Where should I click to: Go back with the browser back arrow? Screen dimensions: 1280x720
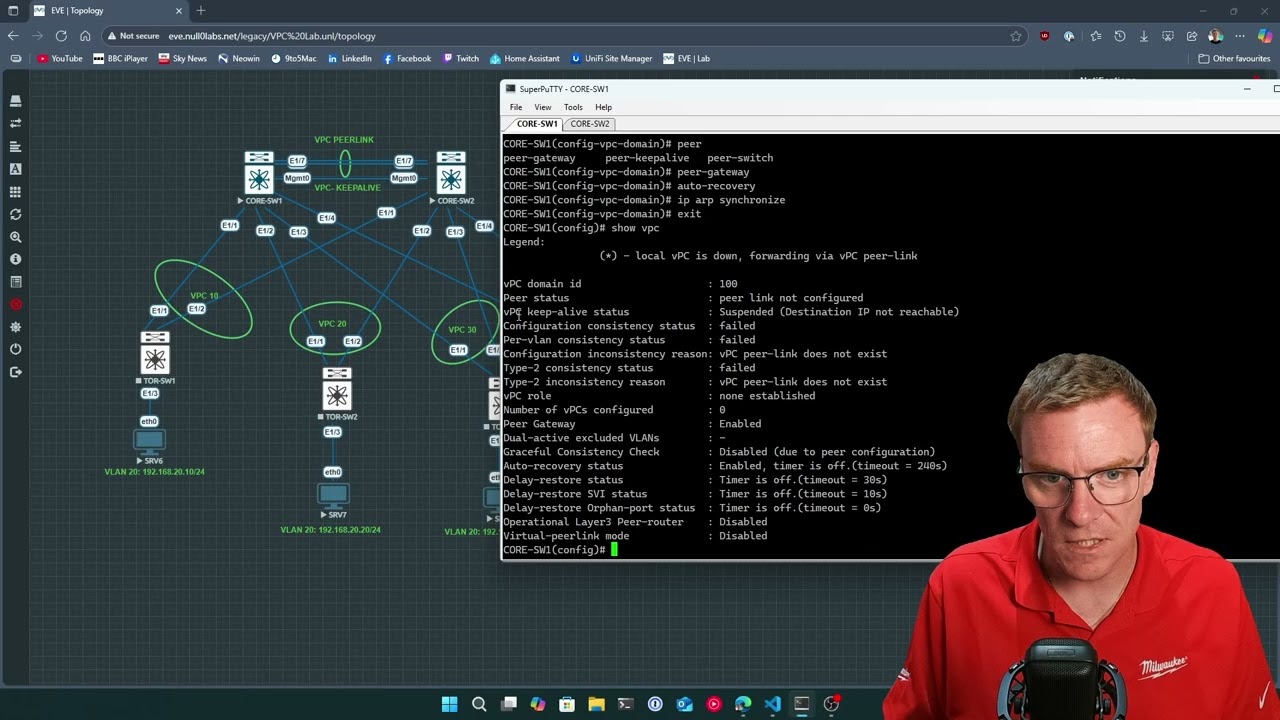[13, 36]
